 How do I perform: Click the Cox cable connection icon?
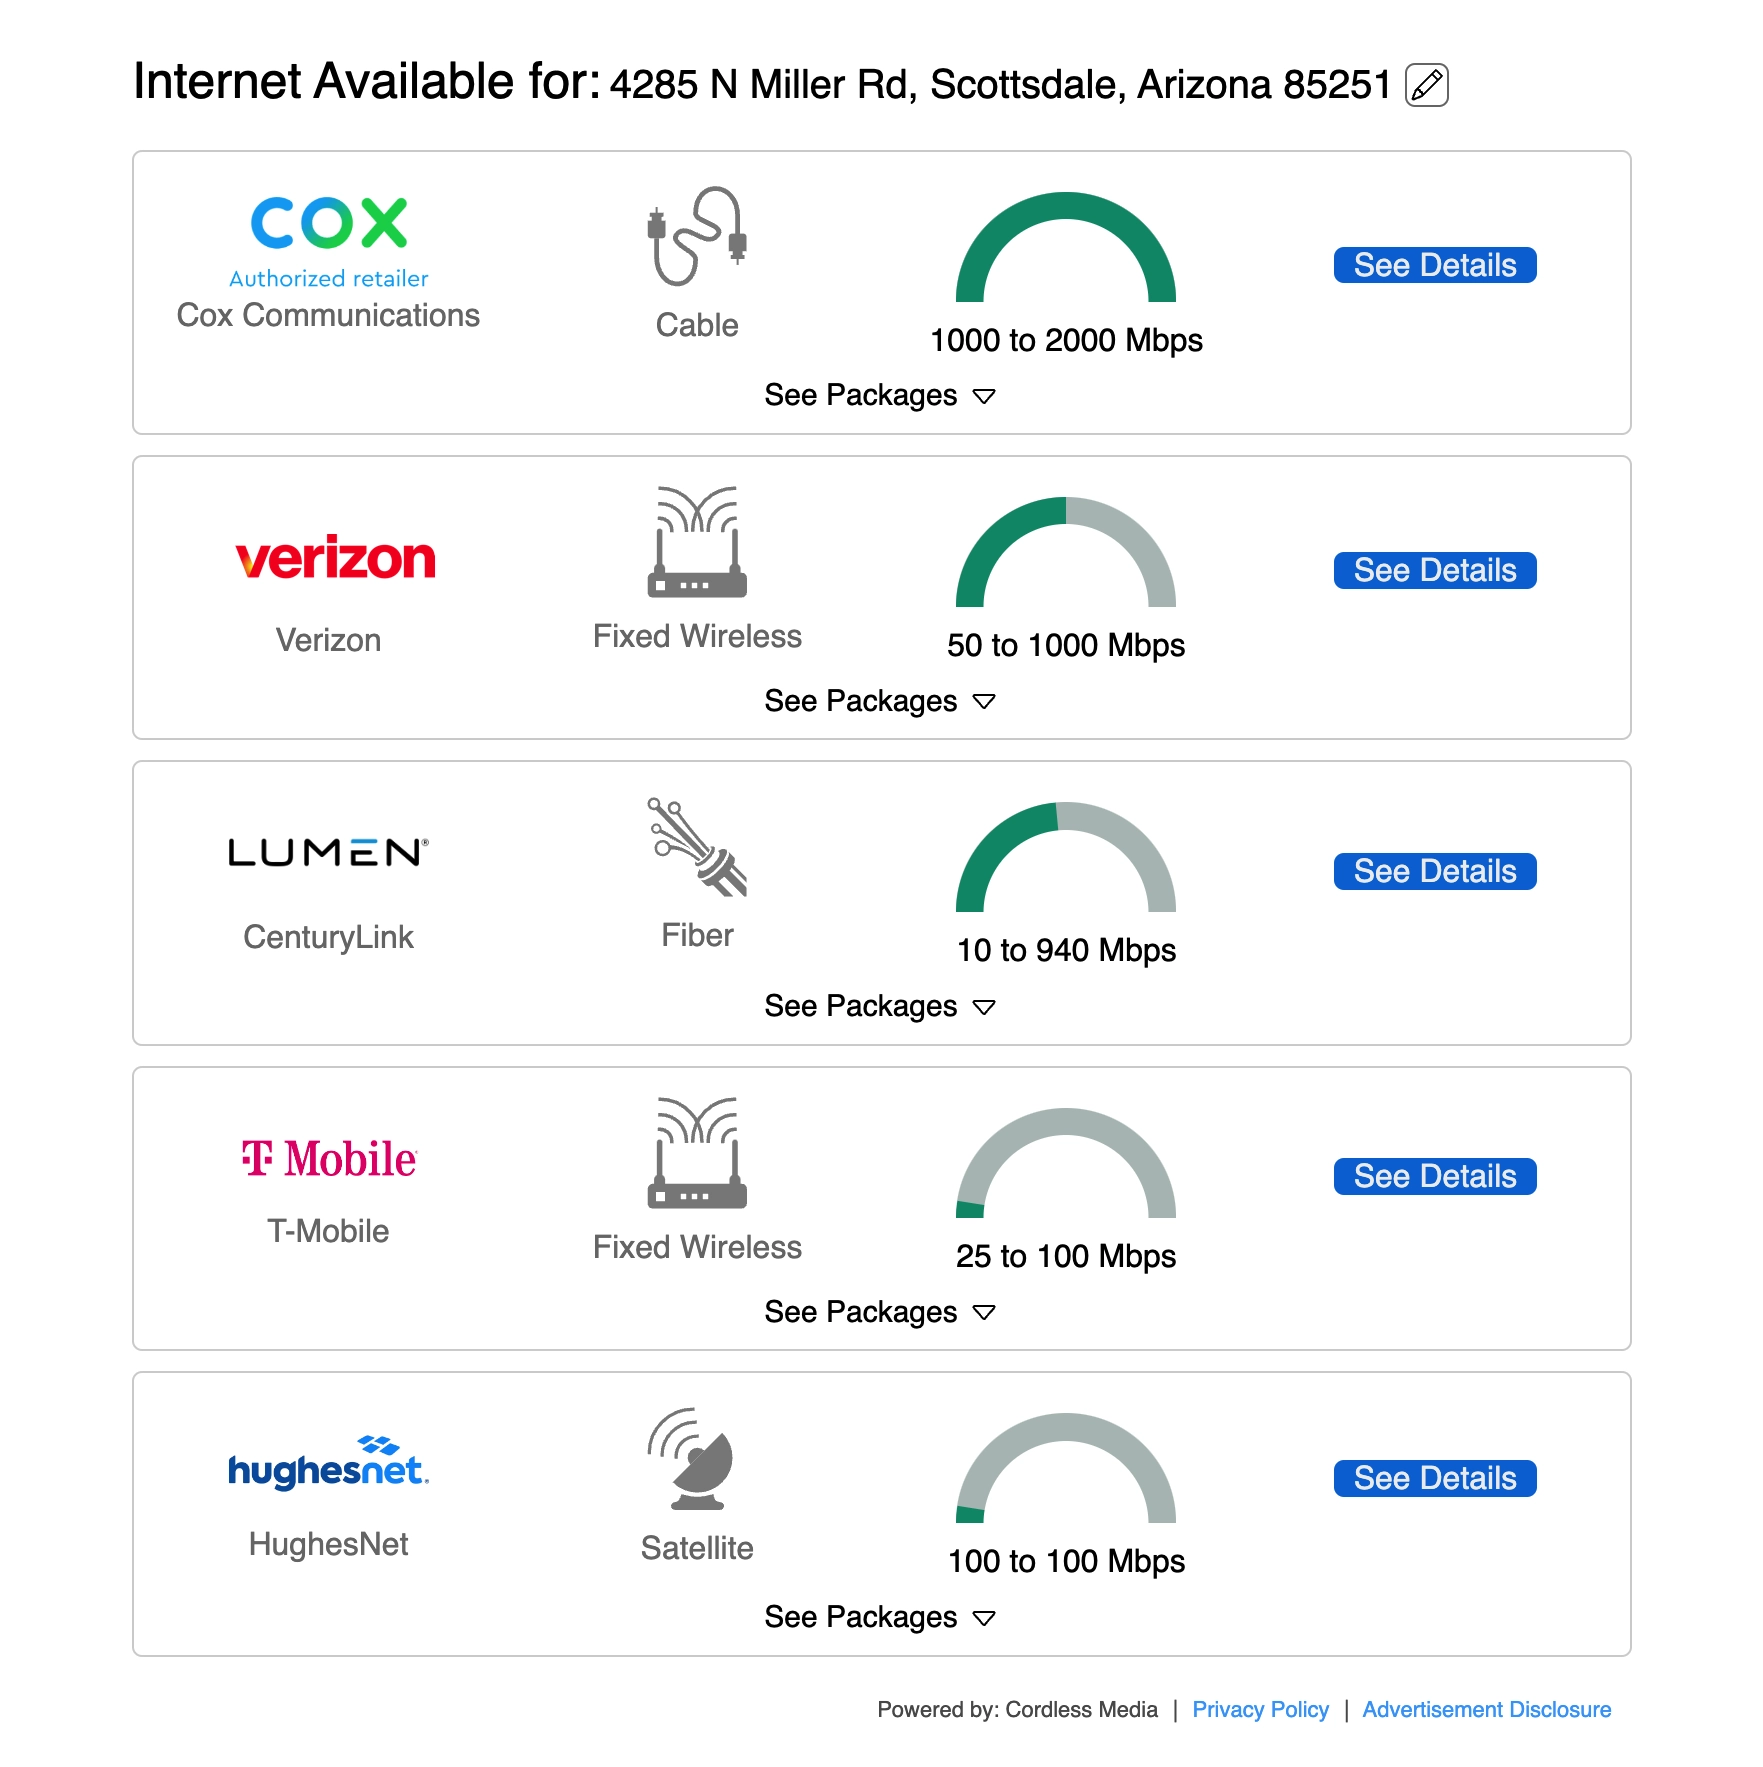[x=697, y=237]
